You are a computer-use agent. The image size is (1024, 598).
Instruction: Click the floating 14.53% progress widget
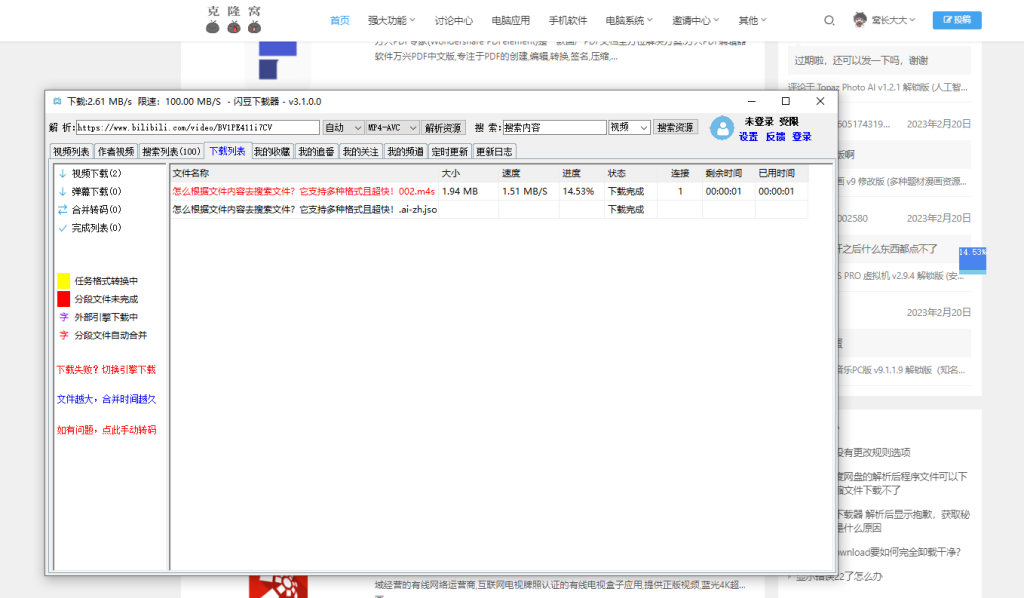click(972, 260)
